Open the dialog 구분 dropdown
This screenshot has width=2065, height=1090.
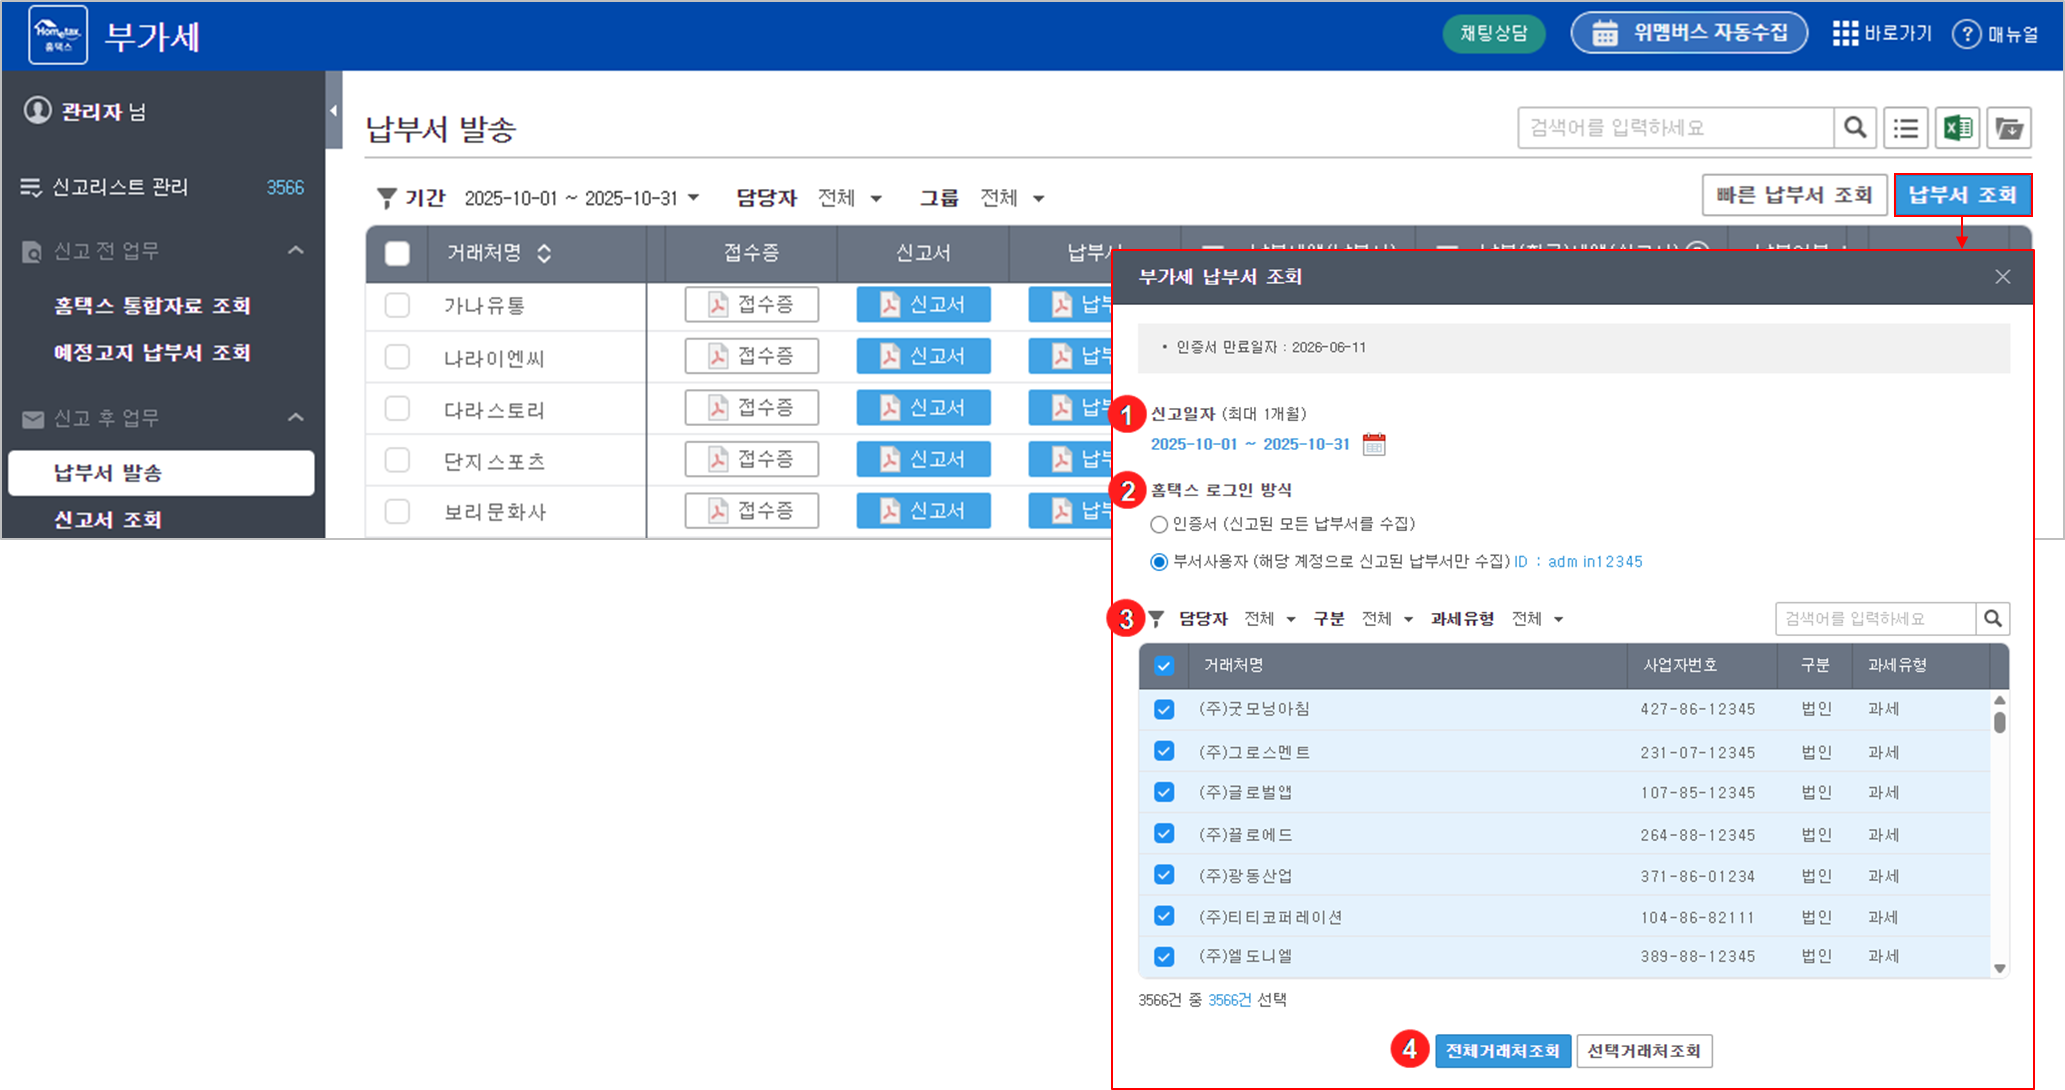click(1388, 619)
